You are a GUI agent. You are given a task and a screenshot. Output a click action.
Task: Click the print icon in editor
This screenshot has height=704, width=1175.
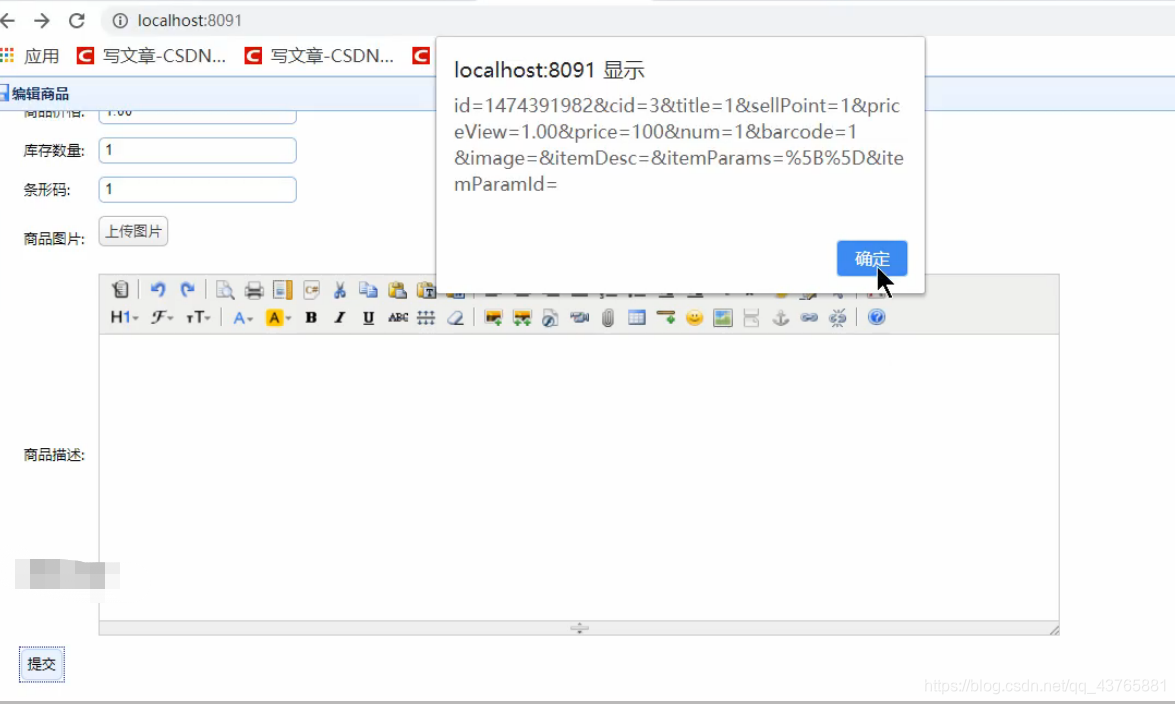(254, 289)
